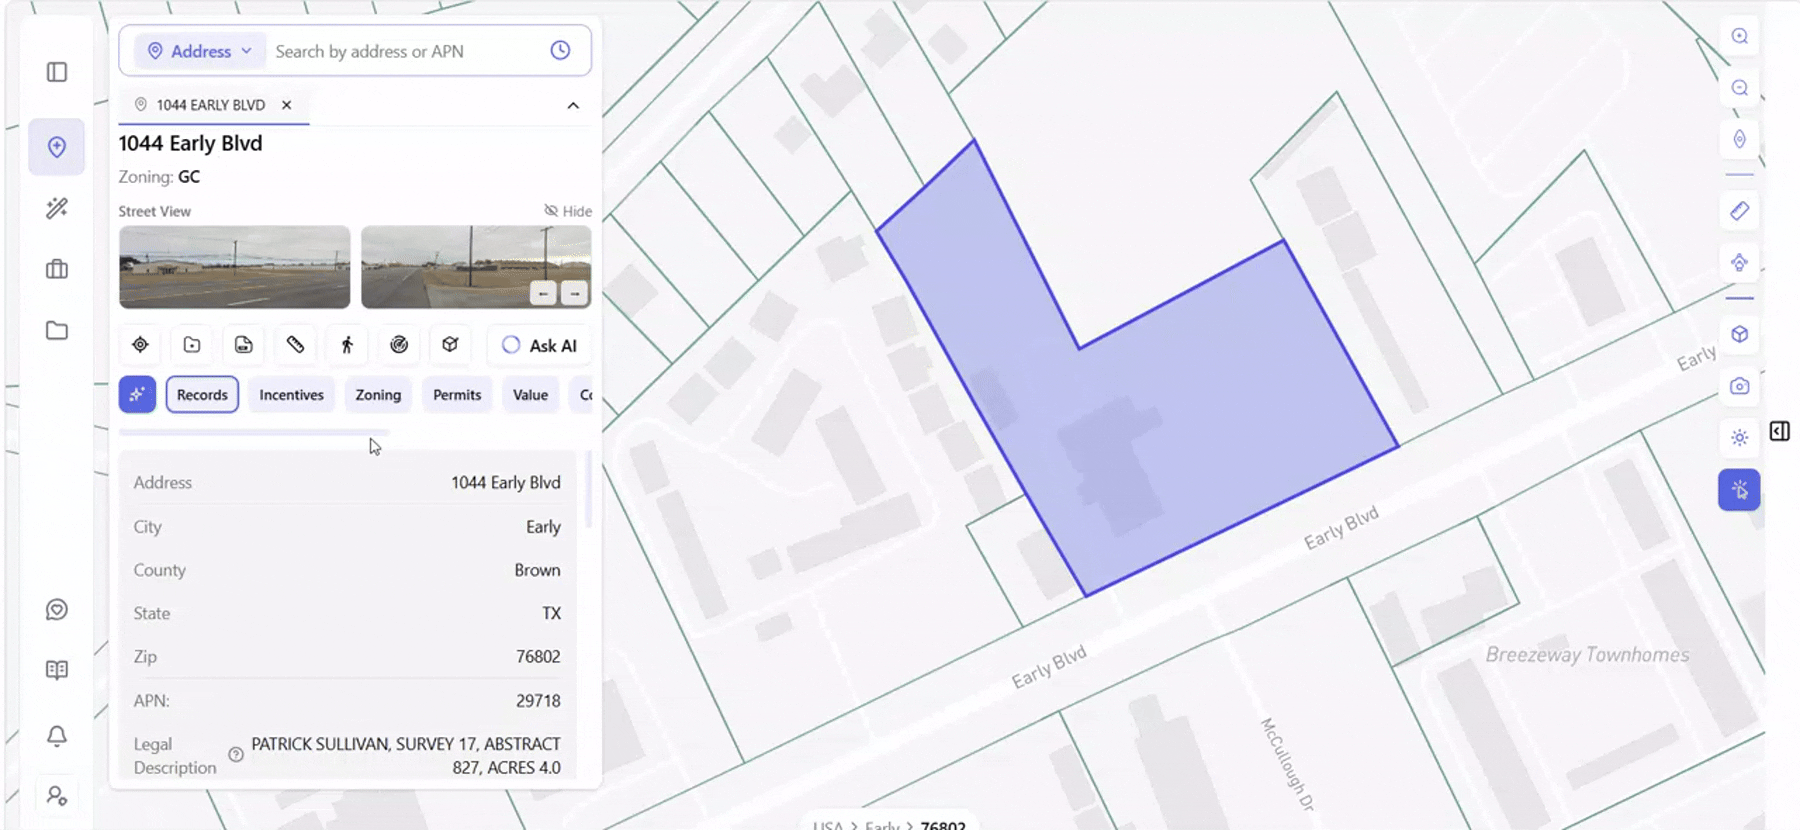
Task: Zoom in on the map
Action: tap(1740, 36)
